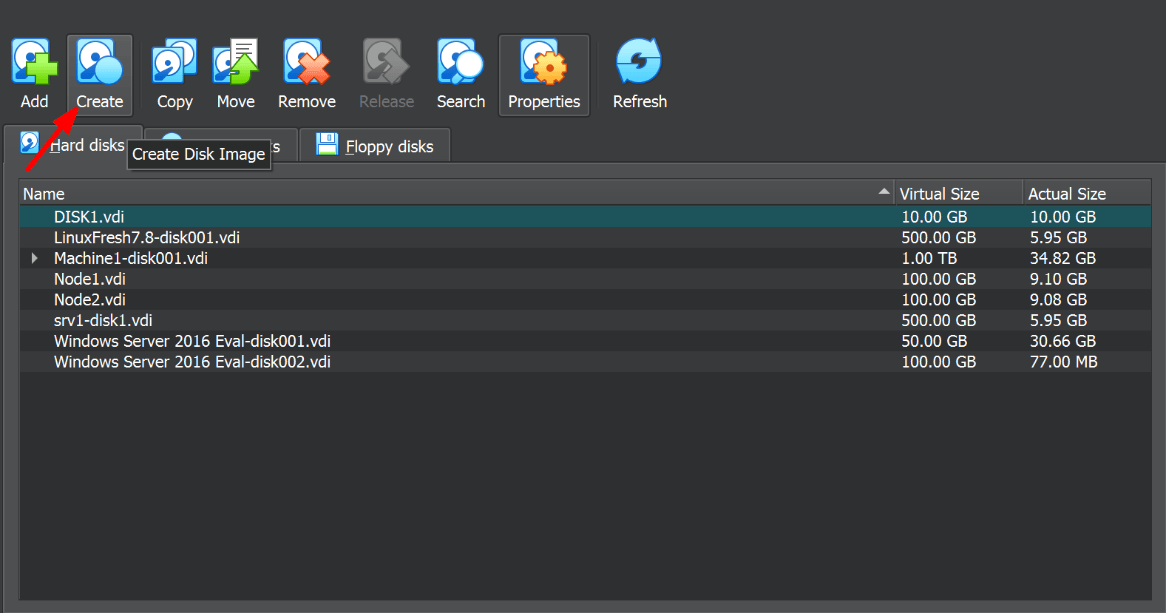Click the Refresh media list icon
The width and height of the screenshot is (1166, 613).
click(x=639, y=63)
